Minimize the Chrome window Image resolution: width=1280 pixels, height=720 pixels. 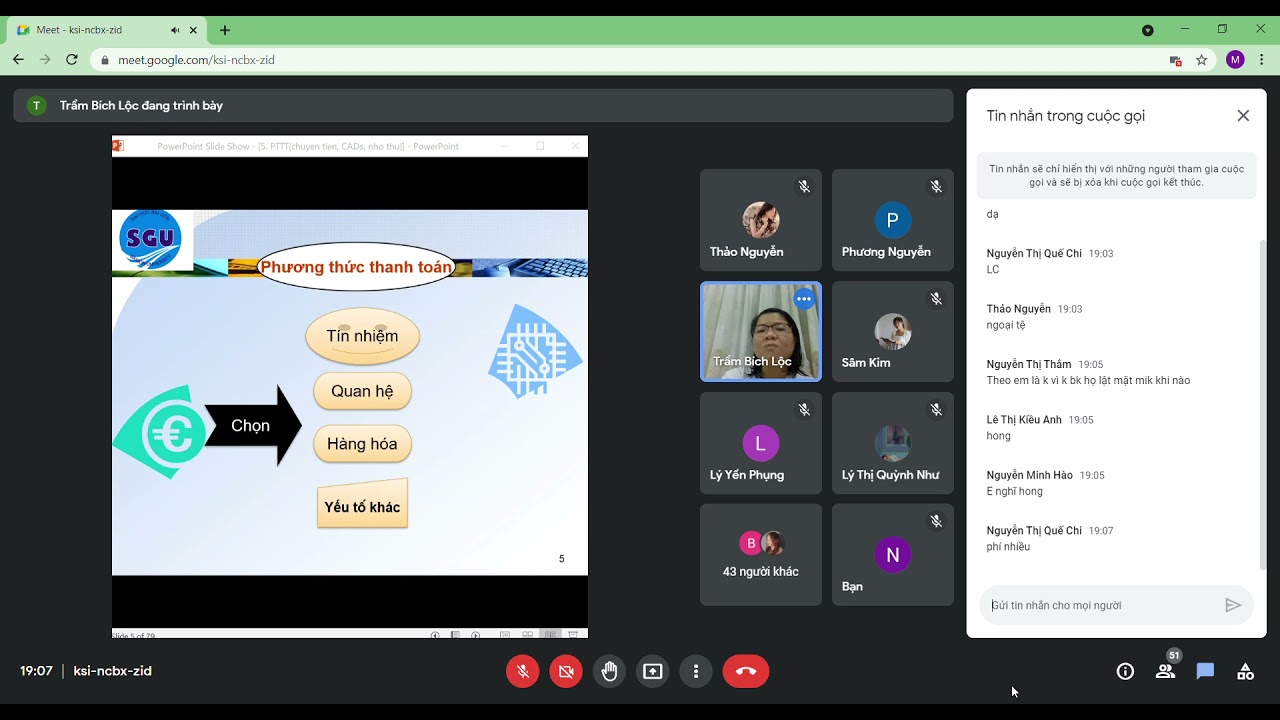[1185, 29]
